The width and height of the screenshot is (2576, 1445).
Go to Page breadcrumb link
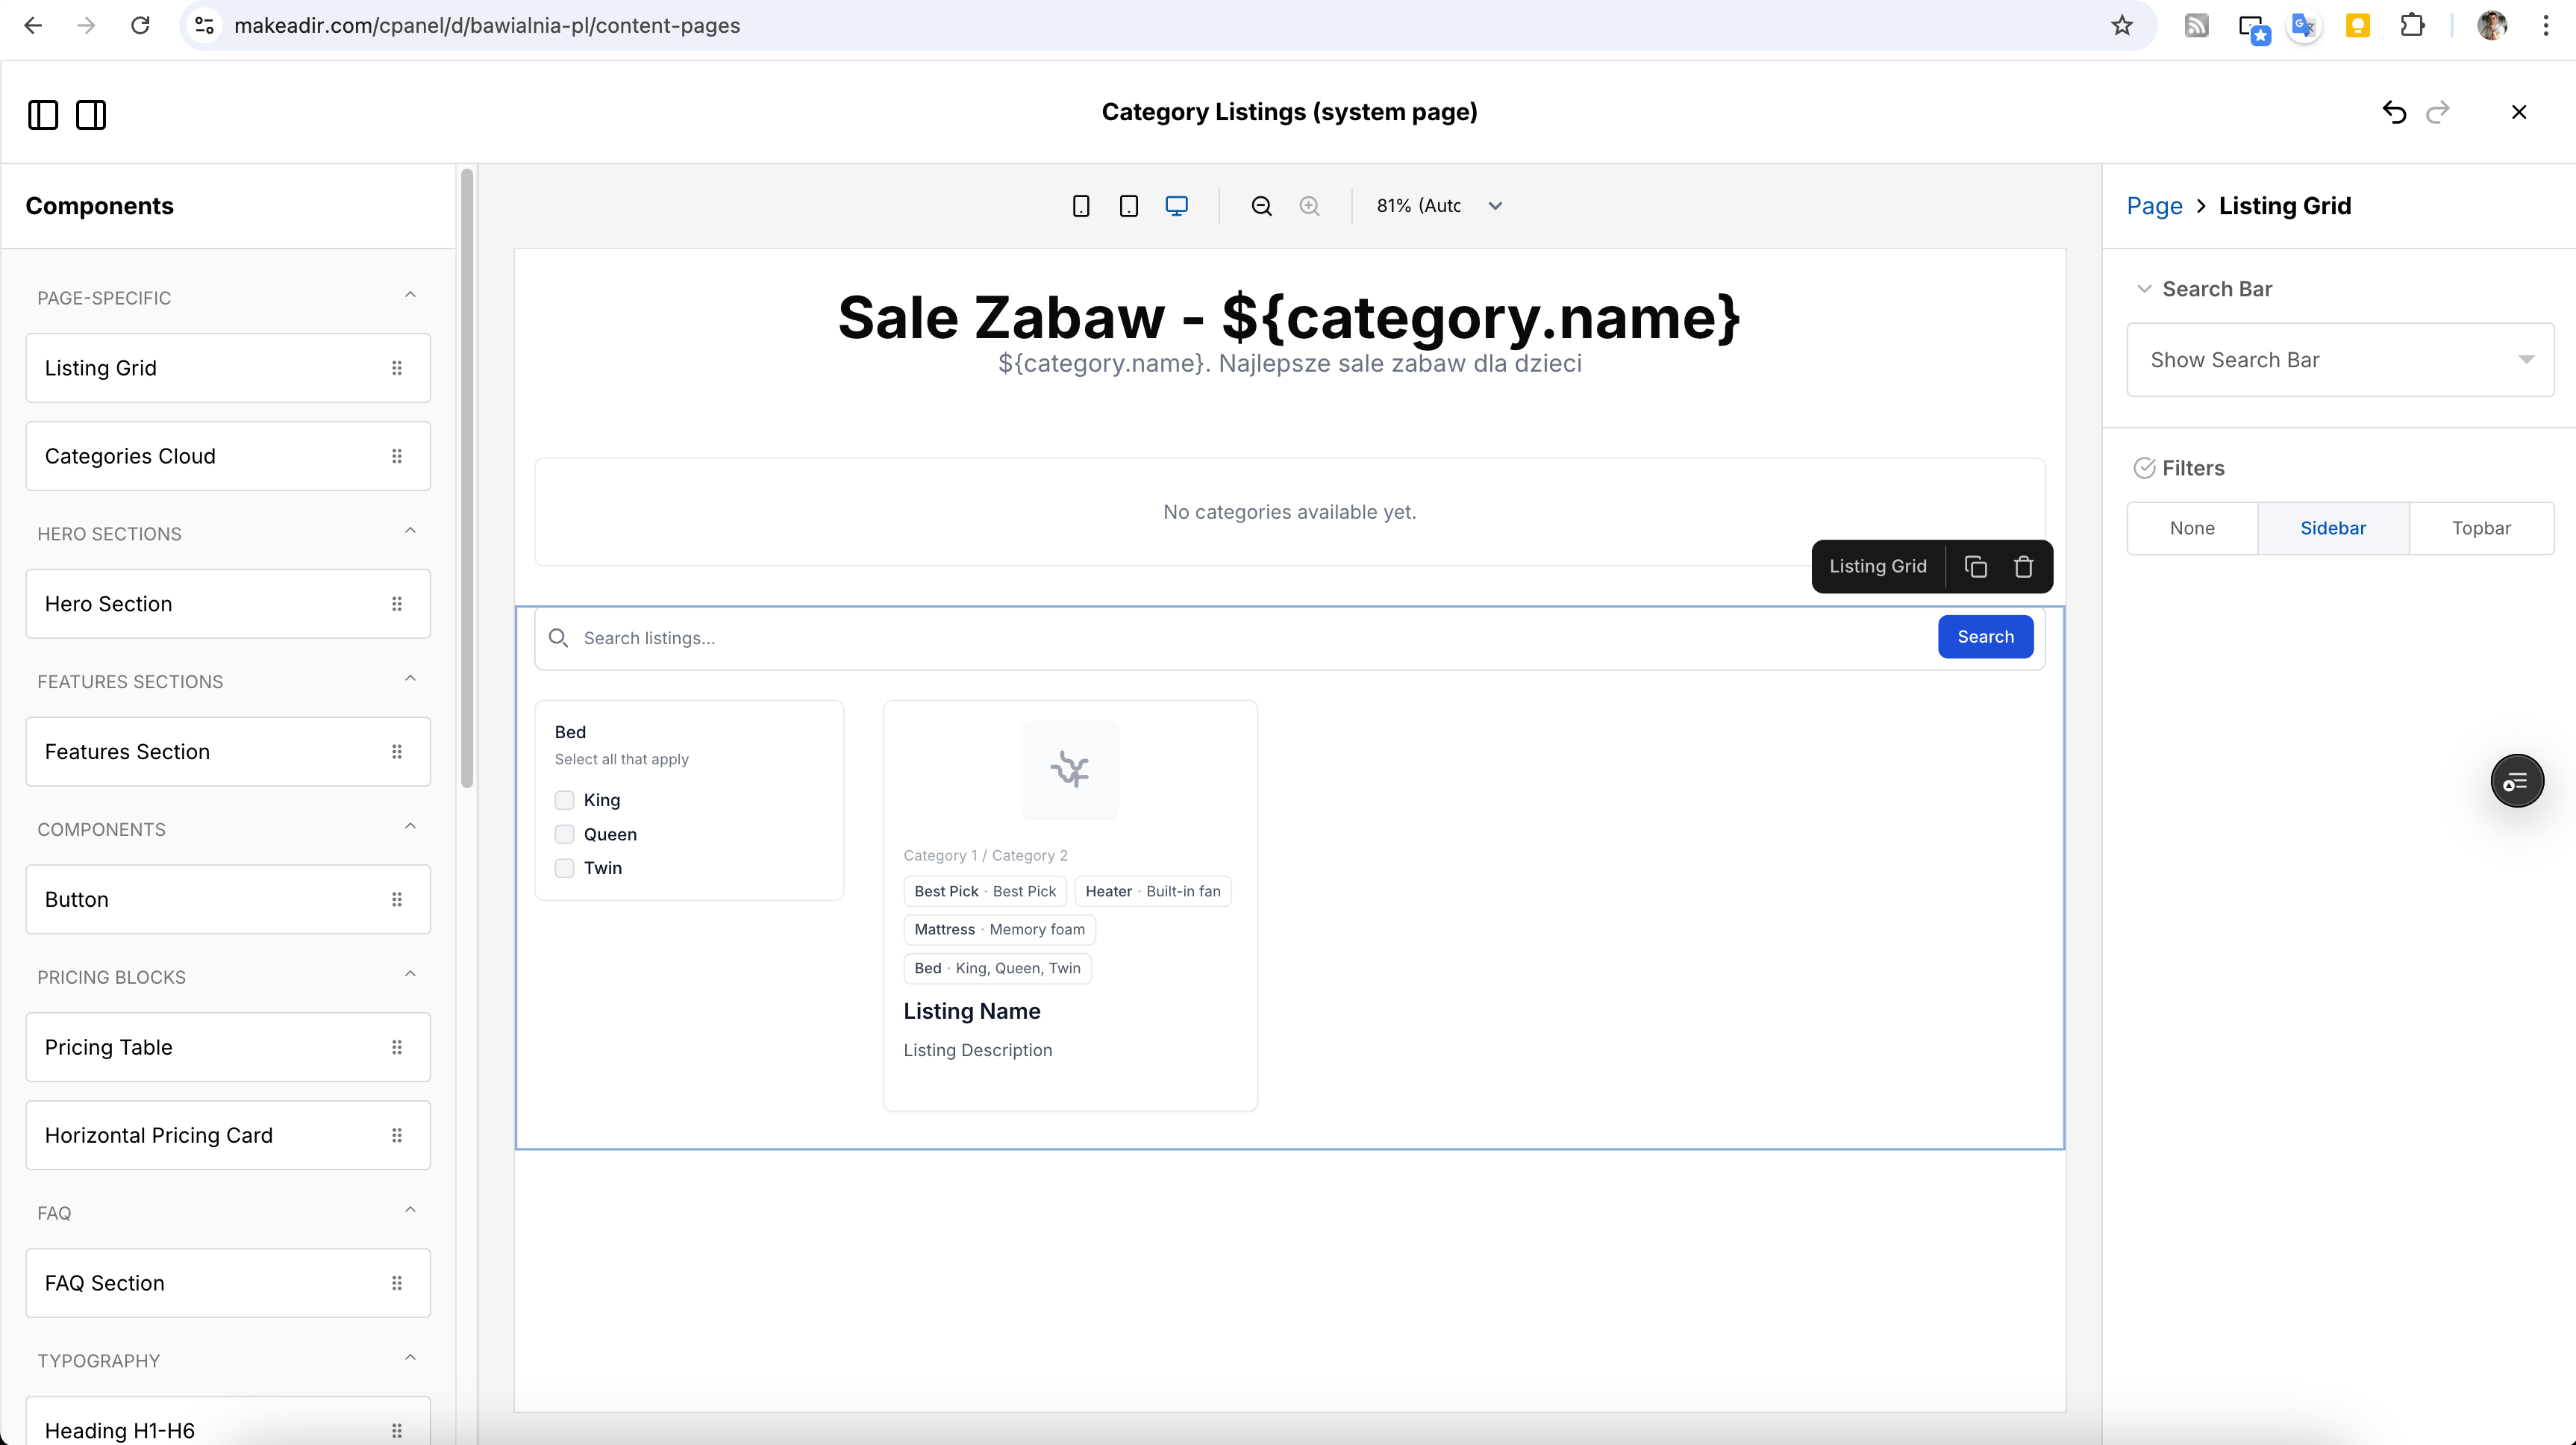click(x=2154, y=206)
